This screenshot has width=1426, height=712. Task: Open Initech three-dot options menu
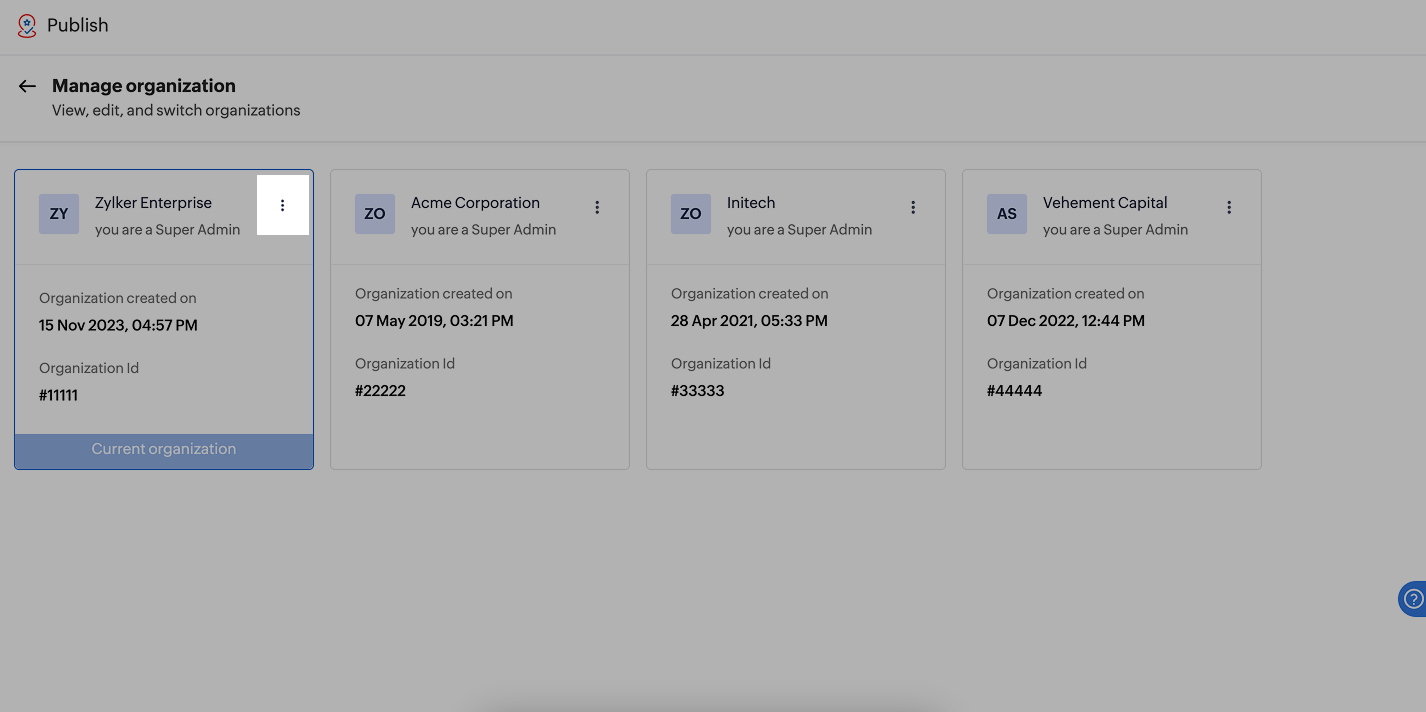[x=913, y=208]
